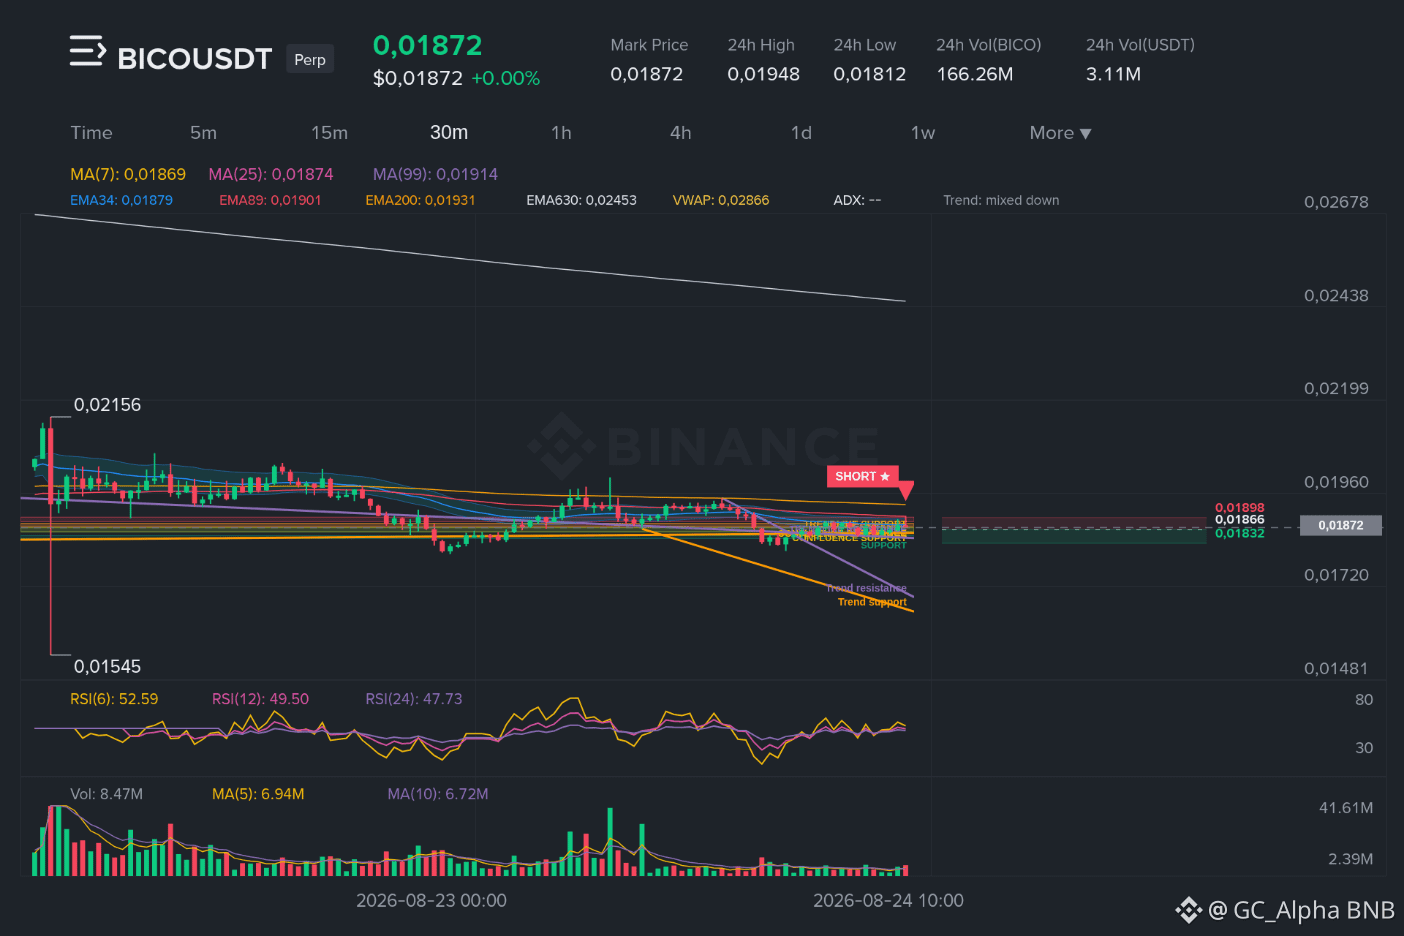The width and height of the screenshot is (1404, 936).
Task: Click the MA(7): 0,01869 indicator label
Action: 128,174
